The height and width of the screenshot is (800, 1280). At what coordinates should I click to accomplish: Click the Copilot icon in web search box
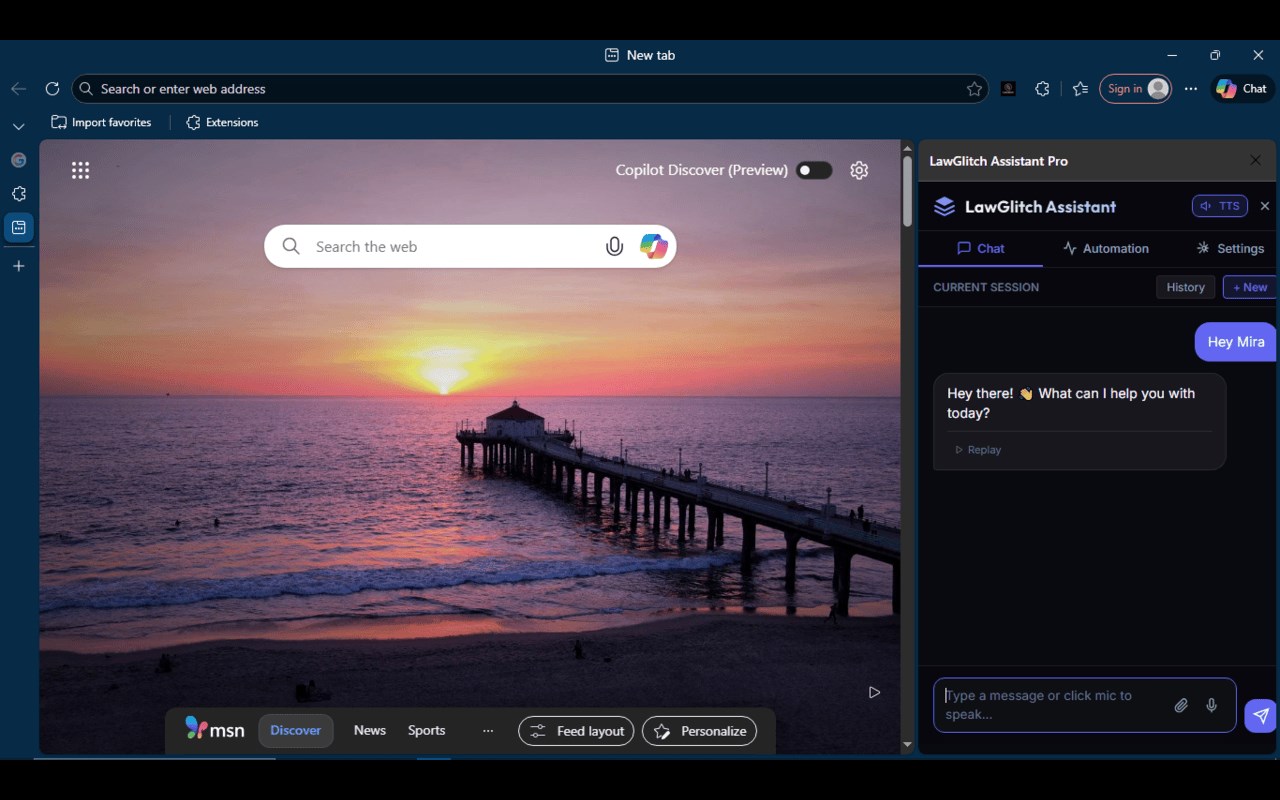654,246
